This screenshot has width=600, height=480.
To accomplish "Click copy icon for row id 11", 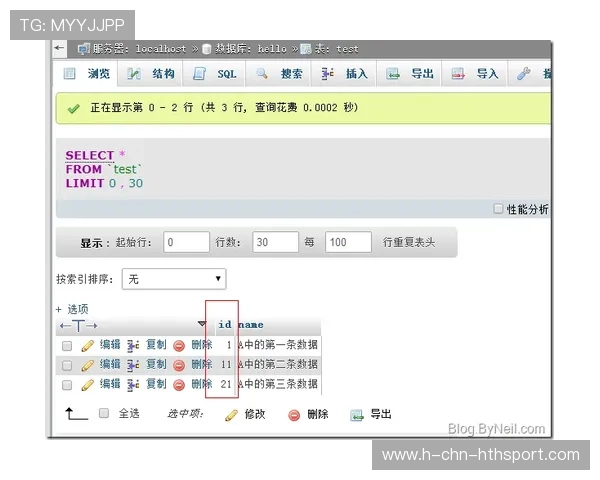I will pyautogui.click(x=133, y=365).
